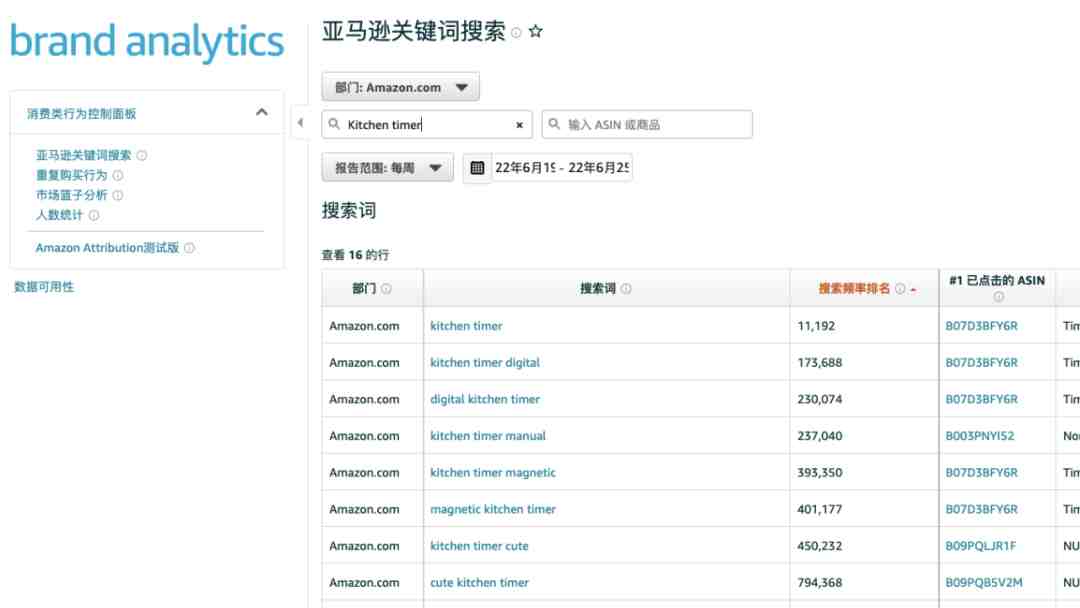This screenshot has height=608, width=1080.
Task: Click info icon next to Amazon Attribution测试版
Action: [189, 248]
